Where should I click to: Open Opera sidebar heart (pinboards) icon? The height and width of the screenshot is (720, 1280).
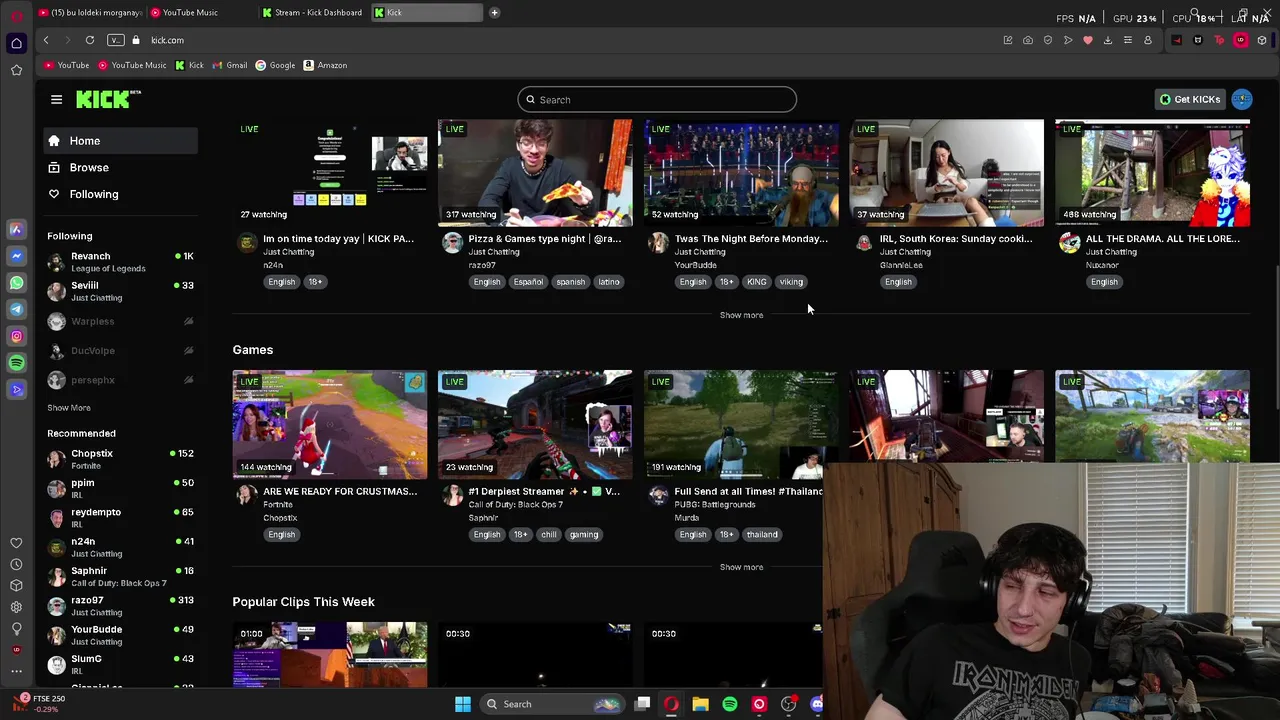click(16, 543)
